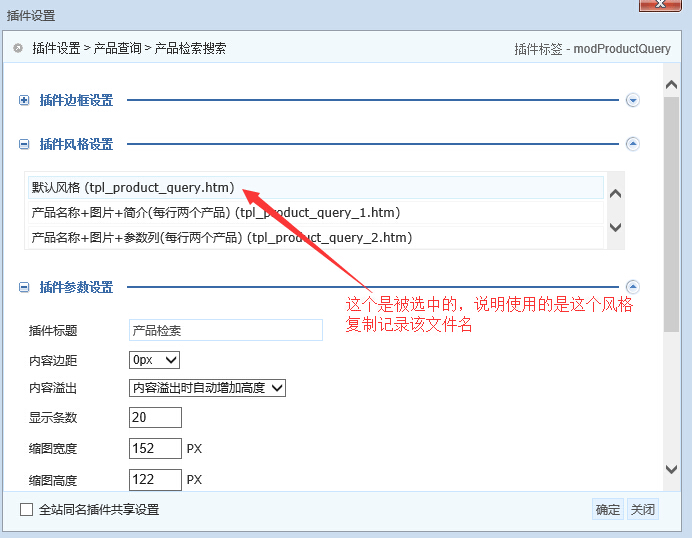Collapse the 插件参数设置 minus icon
692x538 pixels.
point(24,287)
